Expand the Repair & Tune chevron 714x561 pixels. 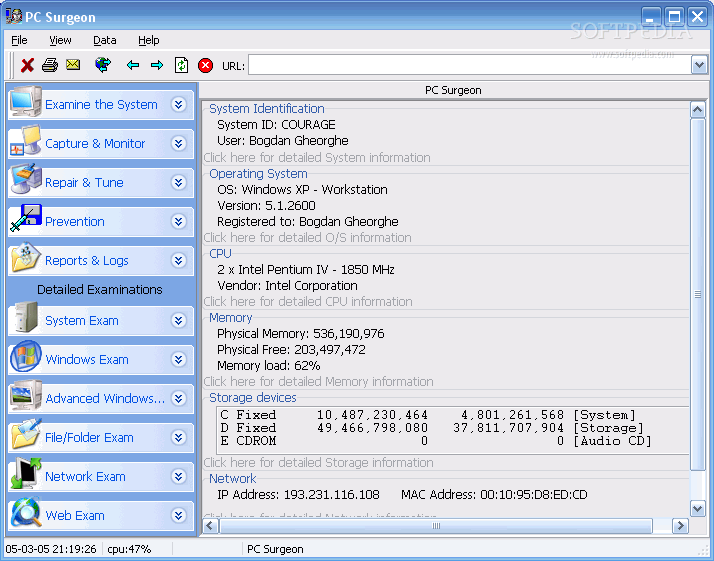click(x=178, y=183)
